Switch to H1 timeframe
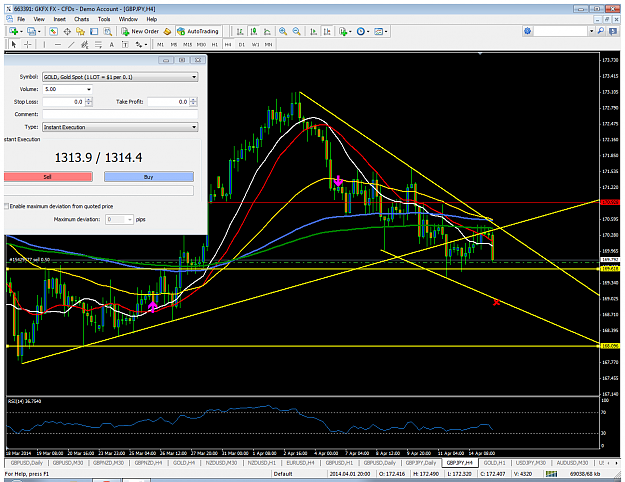The height and width of the screenshot is (482, 625). 214,44
